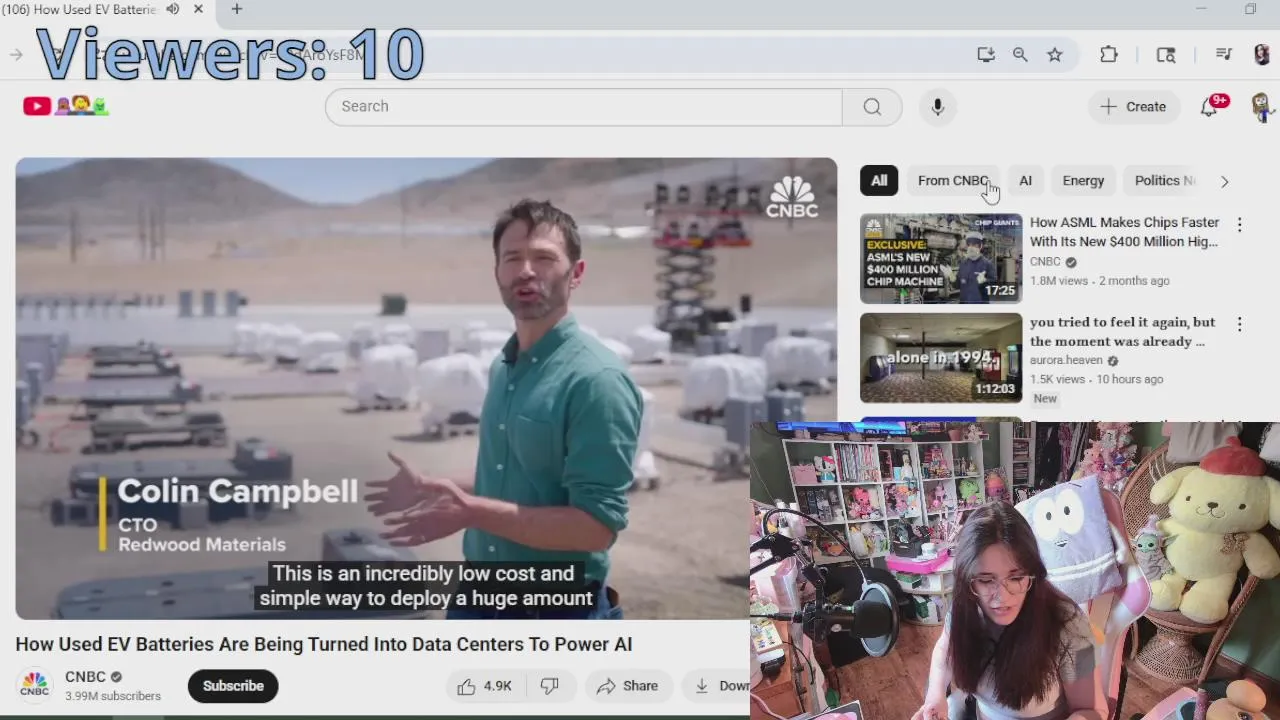This screenshot has height=720, width=1280.
Task: Dislike the video with thumbs down
Action: [x=549, y=686]
